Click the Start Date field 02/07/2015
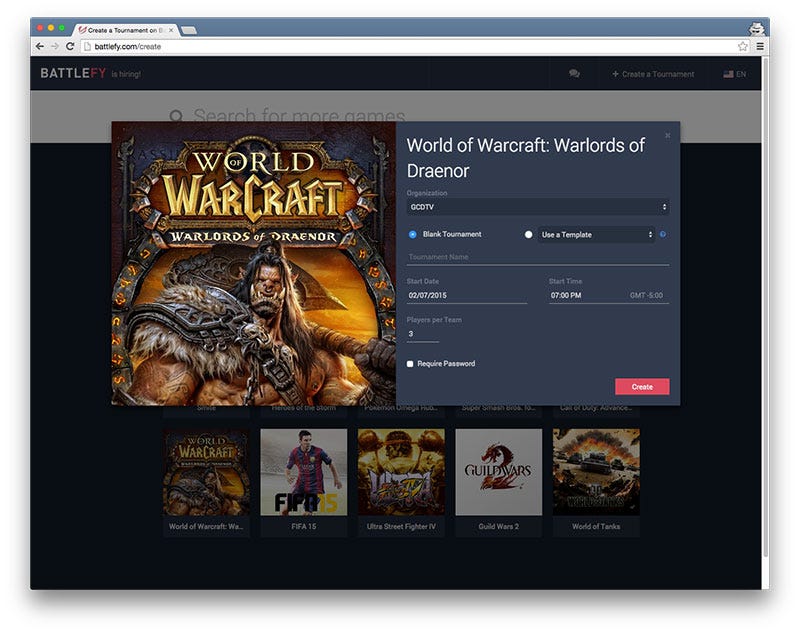This screenshot has width=800, height=633. (x=467, y=295)
